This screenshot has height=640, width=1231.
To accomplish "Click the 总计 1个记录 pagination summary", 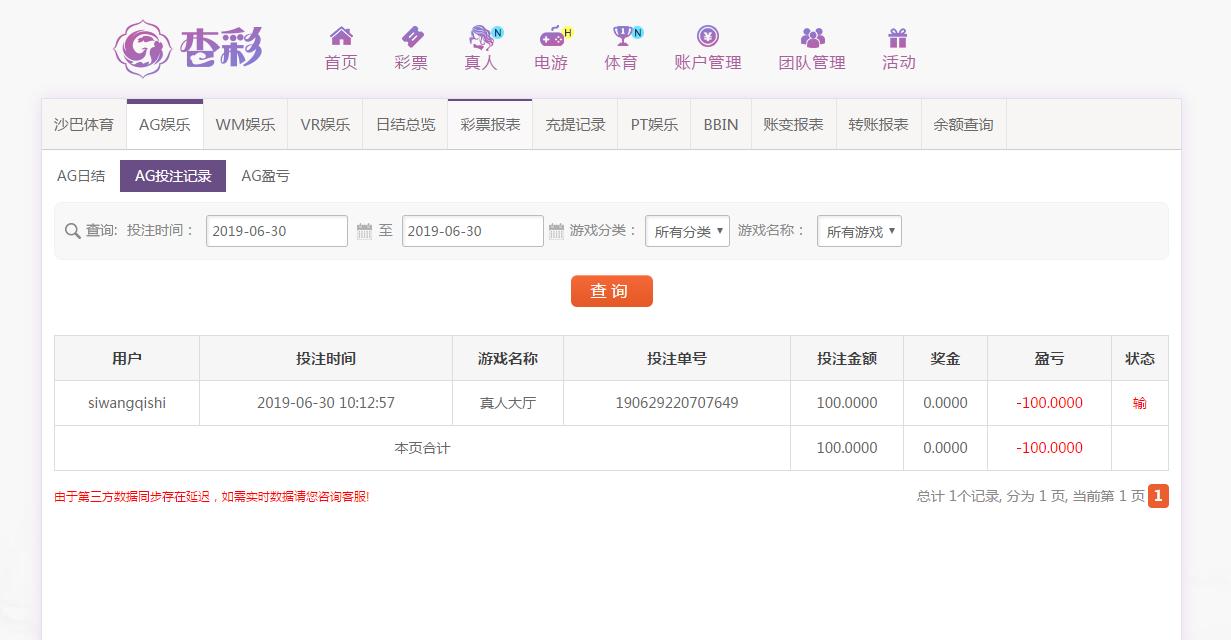I will (1030, 496).
